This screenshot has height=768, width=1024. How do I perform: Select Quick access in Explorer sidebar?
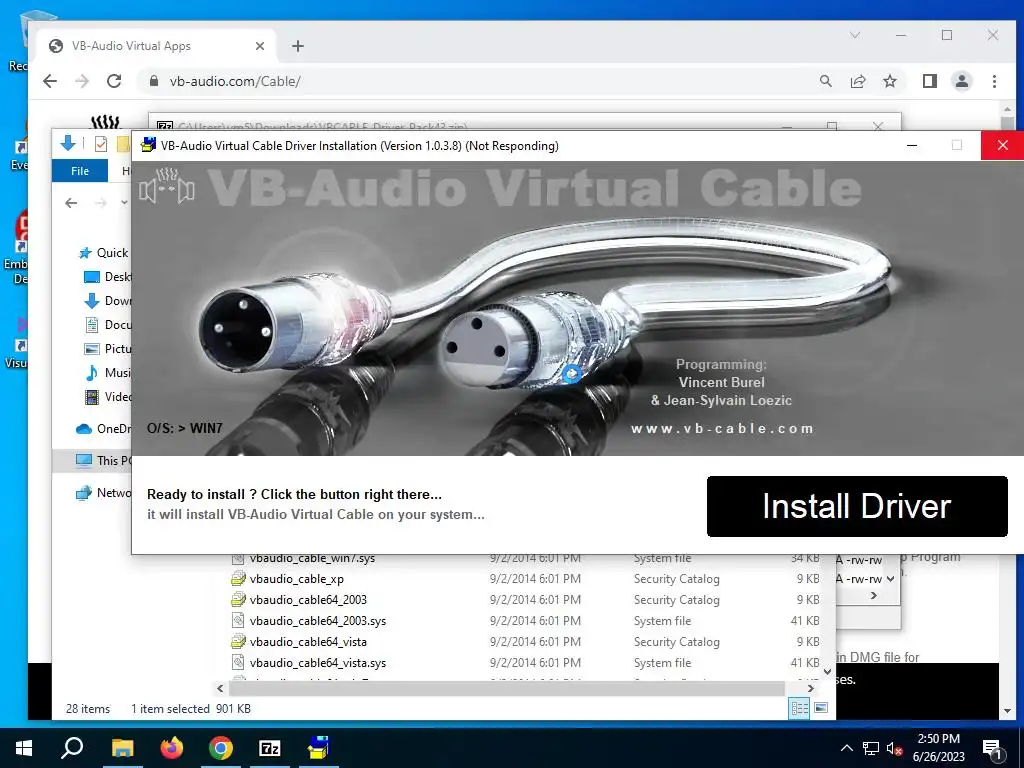click(x=104, y=253)
